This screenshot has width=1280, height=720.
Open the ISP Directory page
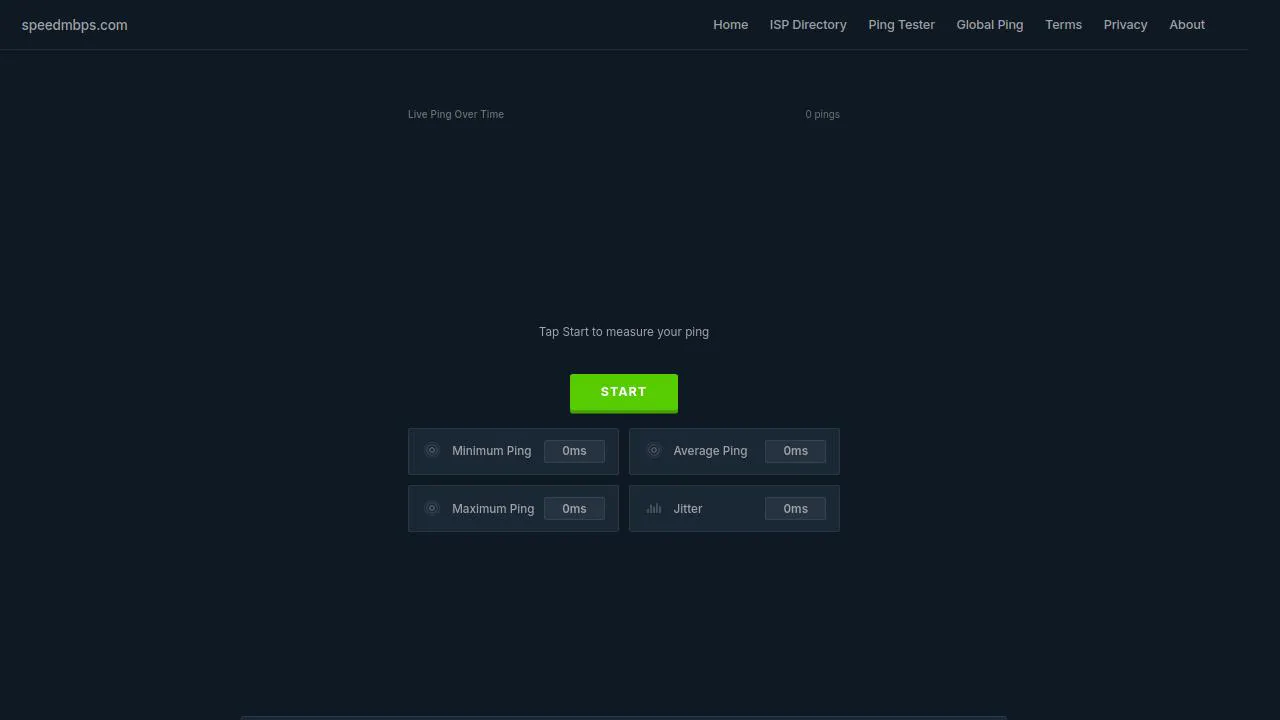(x=808, y=25)
